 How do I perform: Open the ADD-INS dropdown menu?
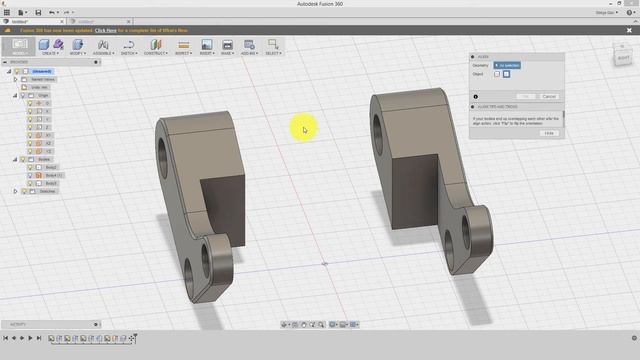click(249, 53)
